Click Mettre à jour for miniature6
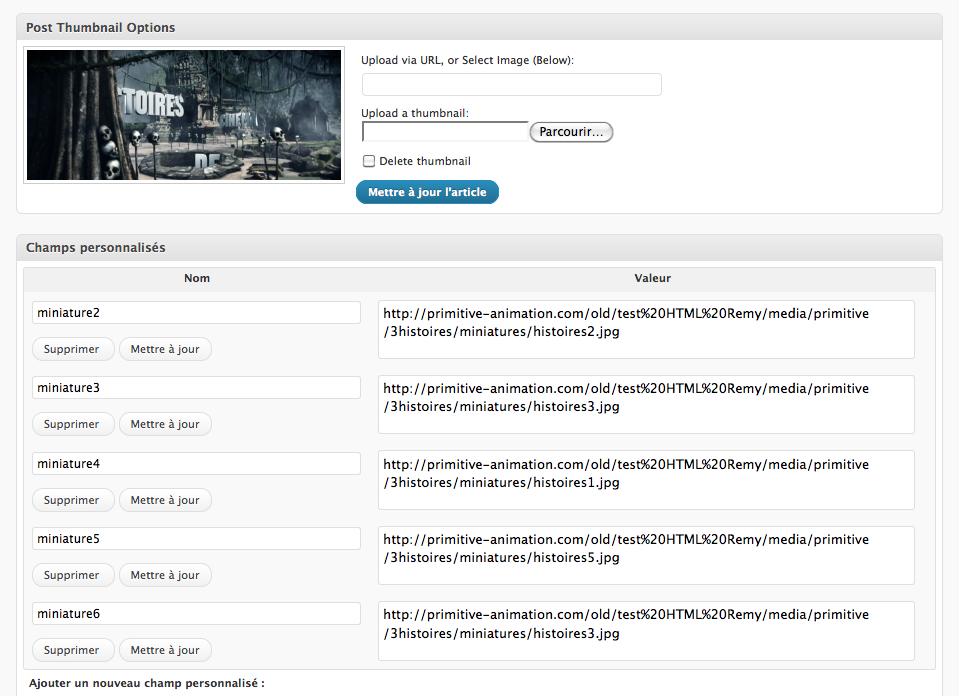The width and height of the screenshot is (959, 696). [165, 650]
